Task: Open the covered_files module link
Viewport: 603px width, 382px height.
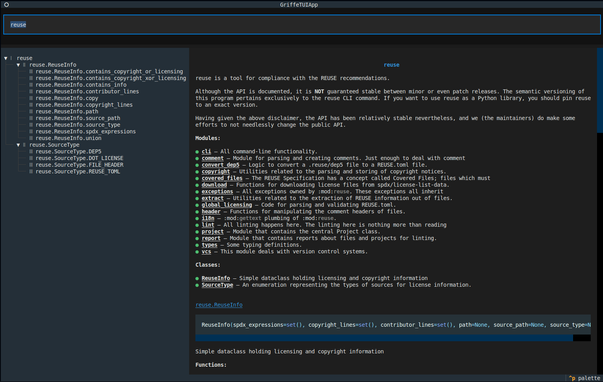Action: click(x=222, y=178)
